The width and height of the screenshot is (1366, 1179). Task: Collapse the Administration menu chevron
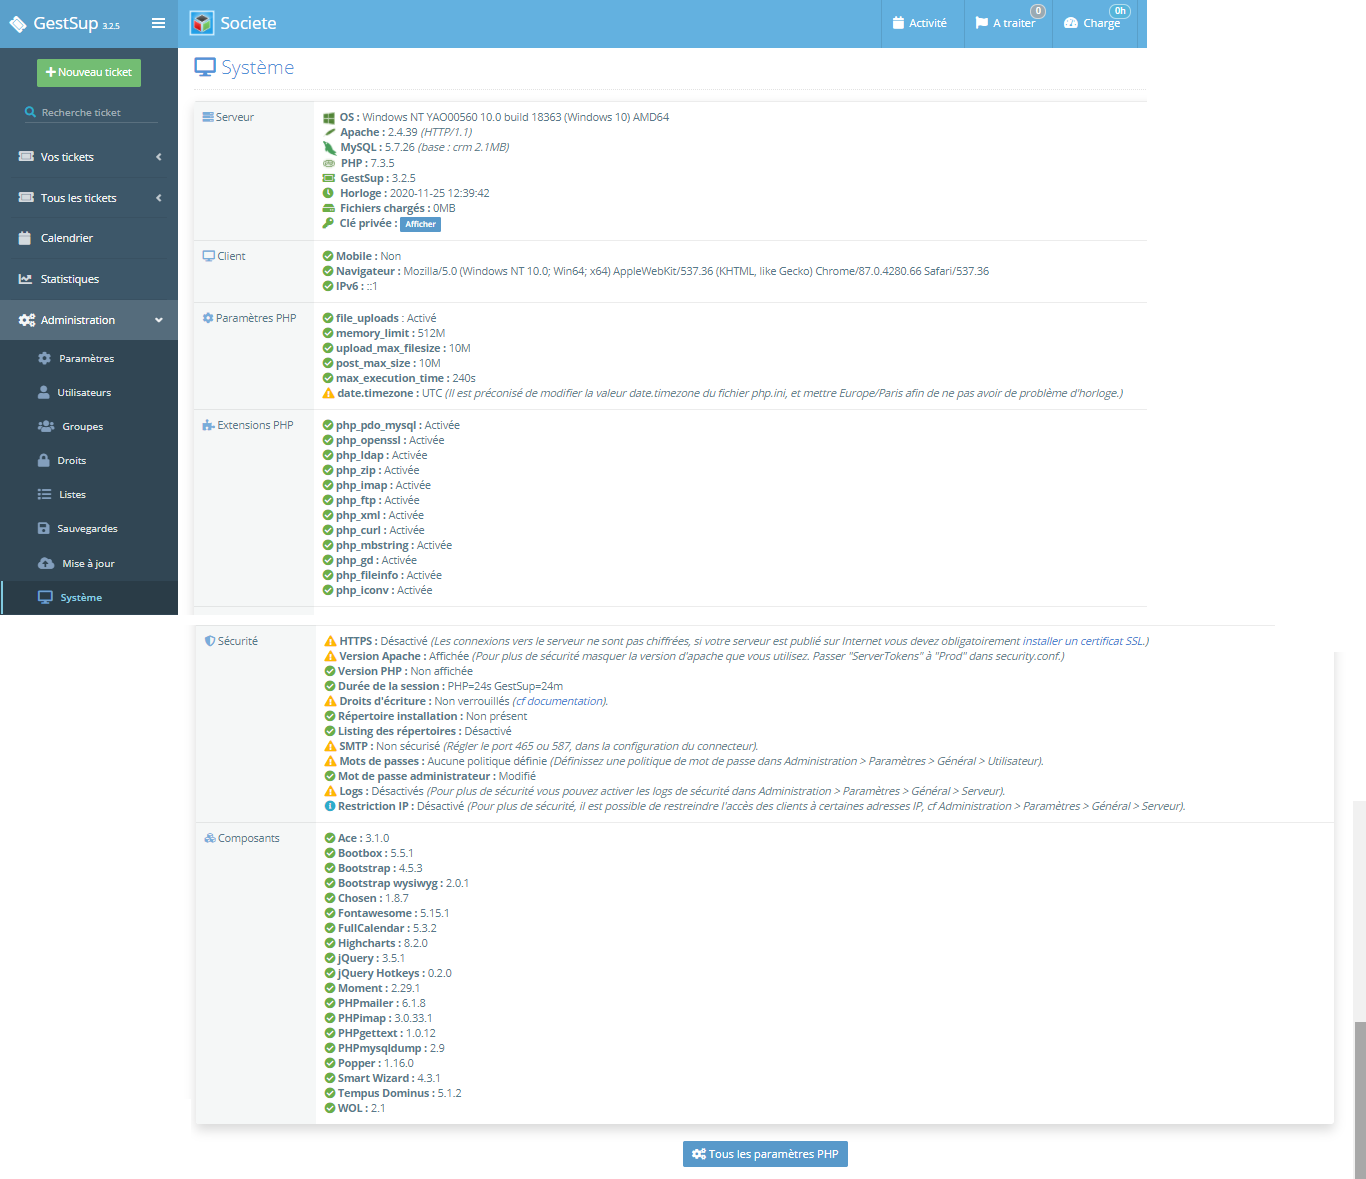pyautogui.click(x=158, y=320)
